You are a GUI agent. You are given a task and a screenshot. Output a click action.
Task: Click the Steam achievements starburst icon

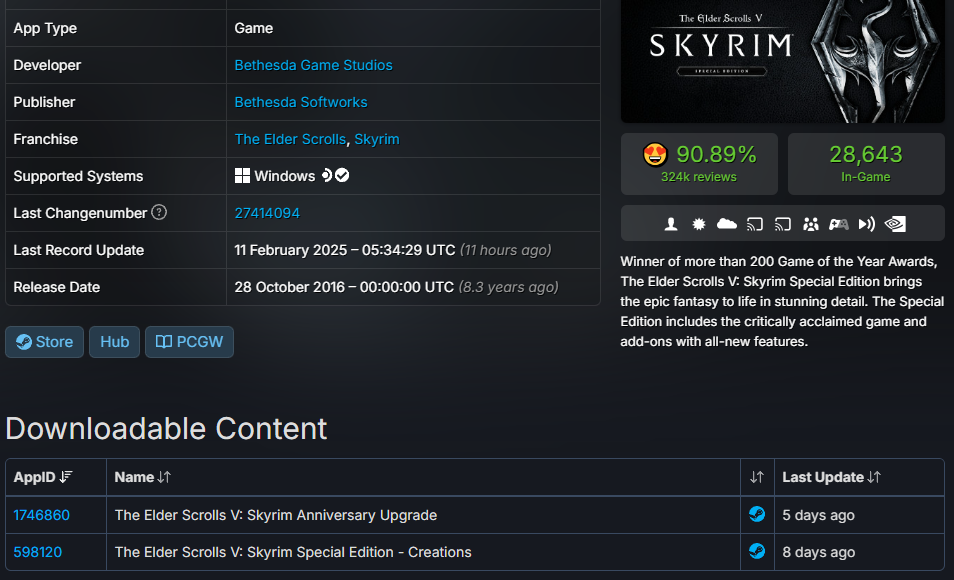(698, 224)
